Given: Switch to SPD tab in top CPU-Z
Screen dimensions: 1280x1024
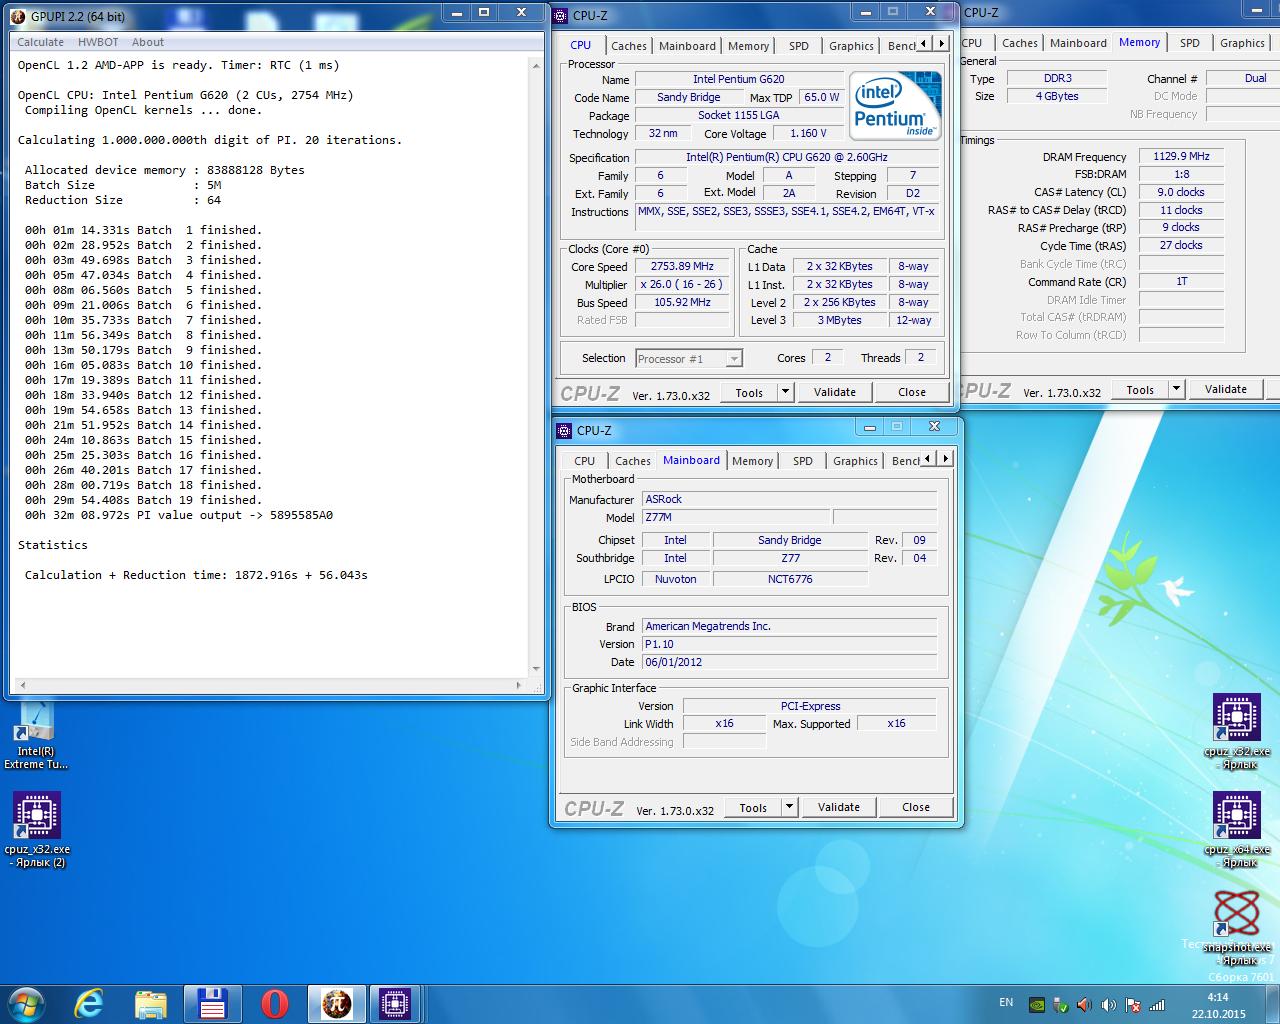Looking at the screenshot, I should click(x=799, y=46).
